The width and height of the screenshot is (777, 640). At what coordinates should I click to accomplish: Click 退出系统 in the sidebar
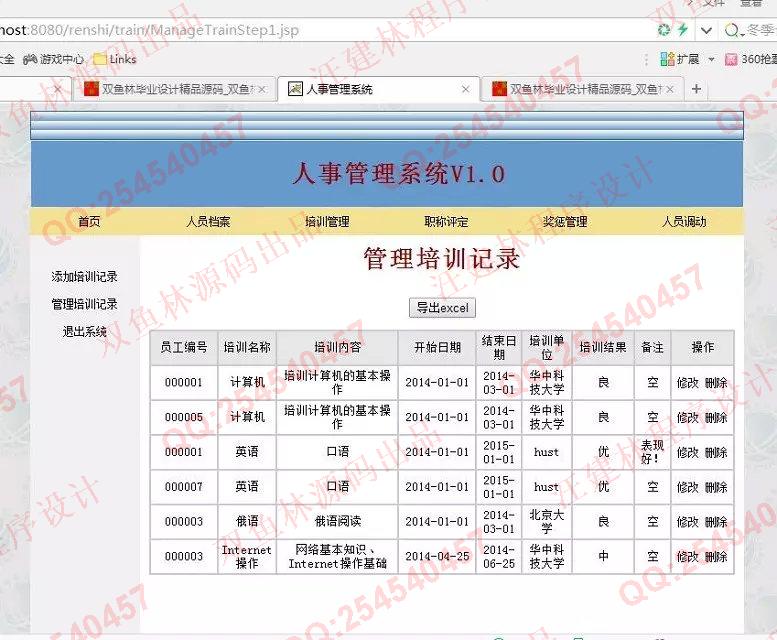coord(84,331)
